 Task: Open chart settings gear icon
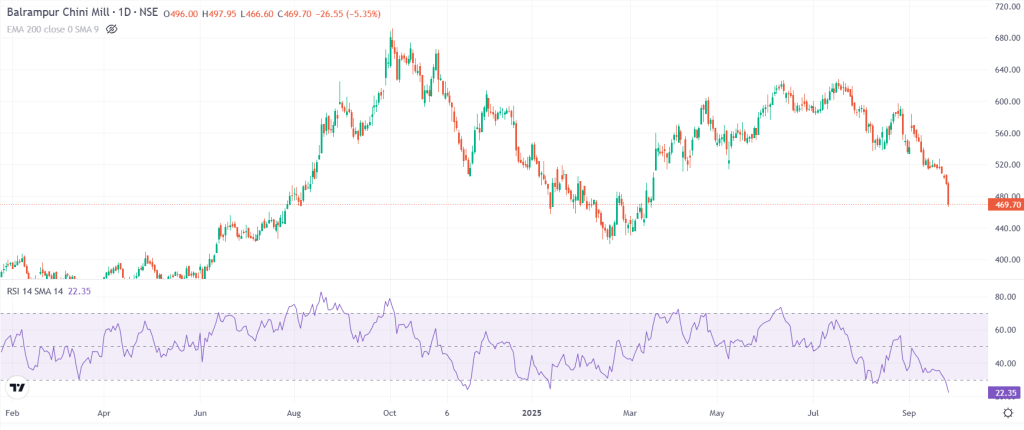pos(1008,413)
